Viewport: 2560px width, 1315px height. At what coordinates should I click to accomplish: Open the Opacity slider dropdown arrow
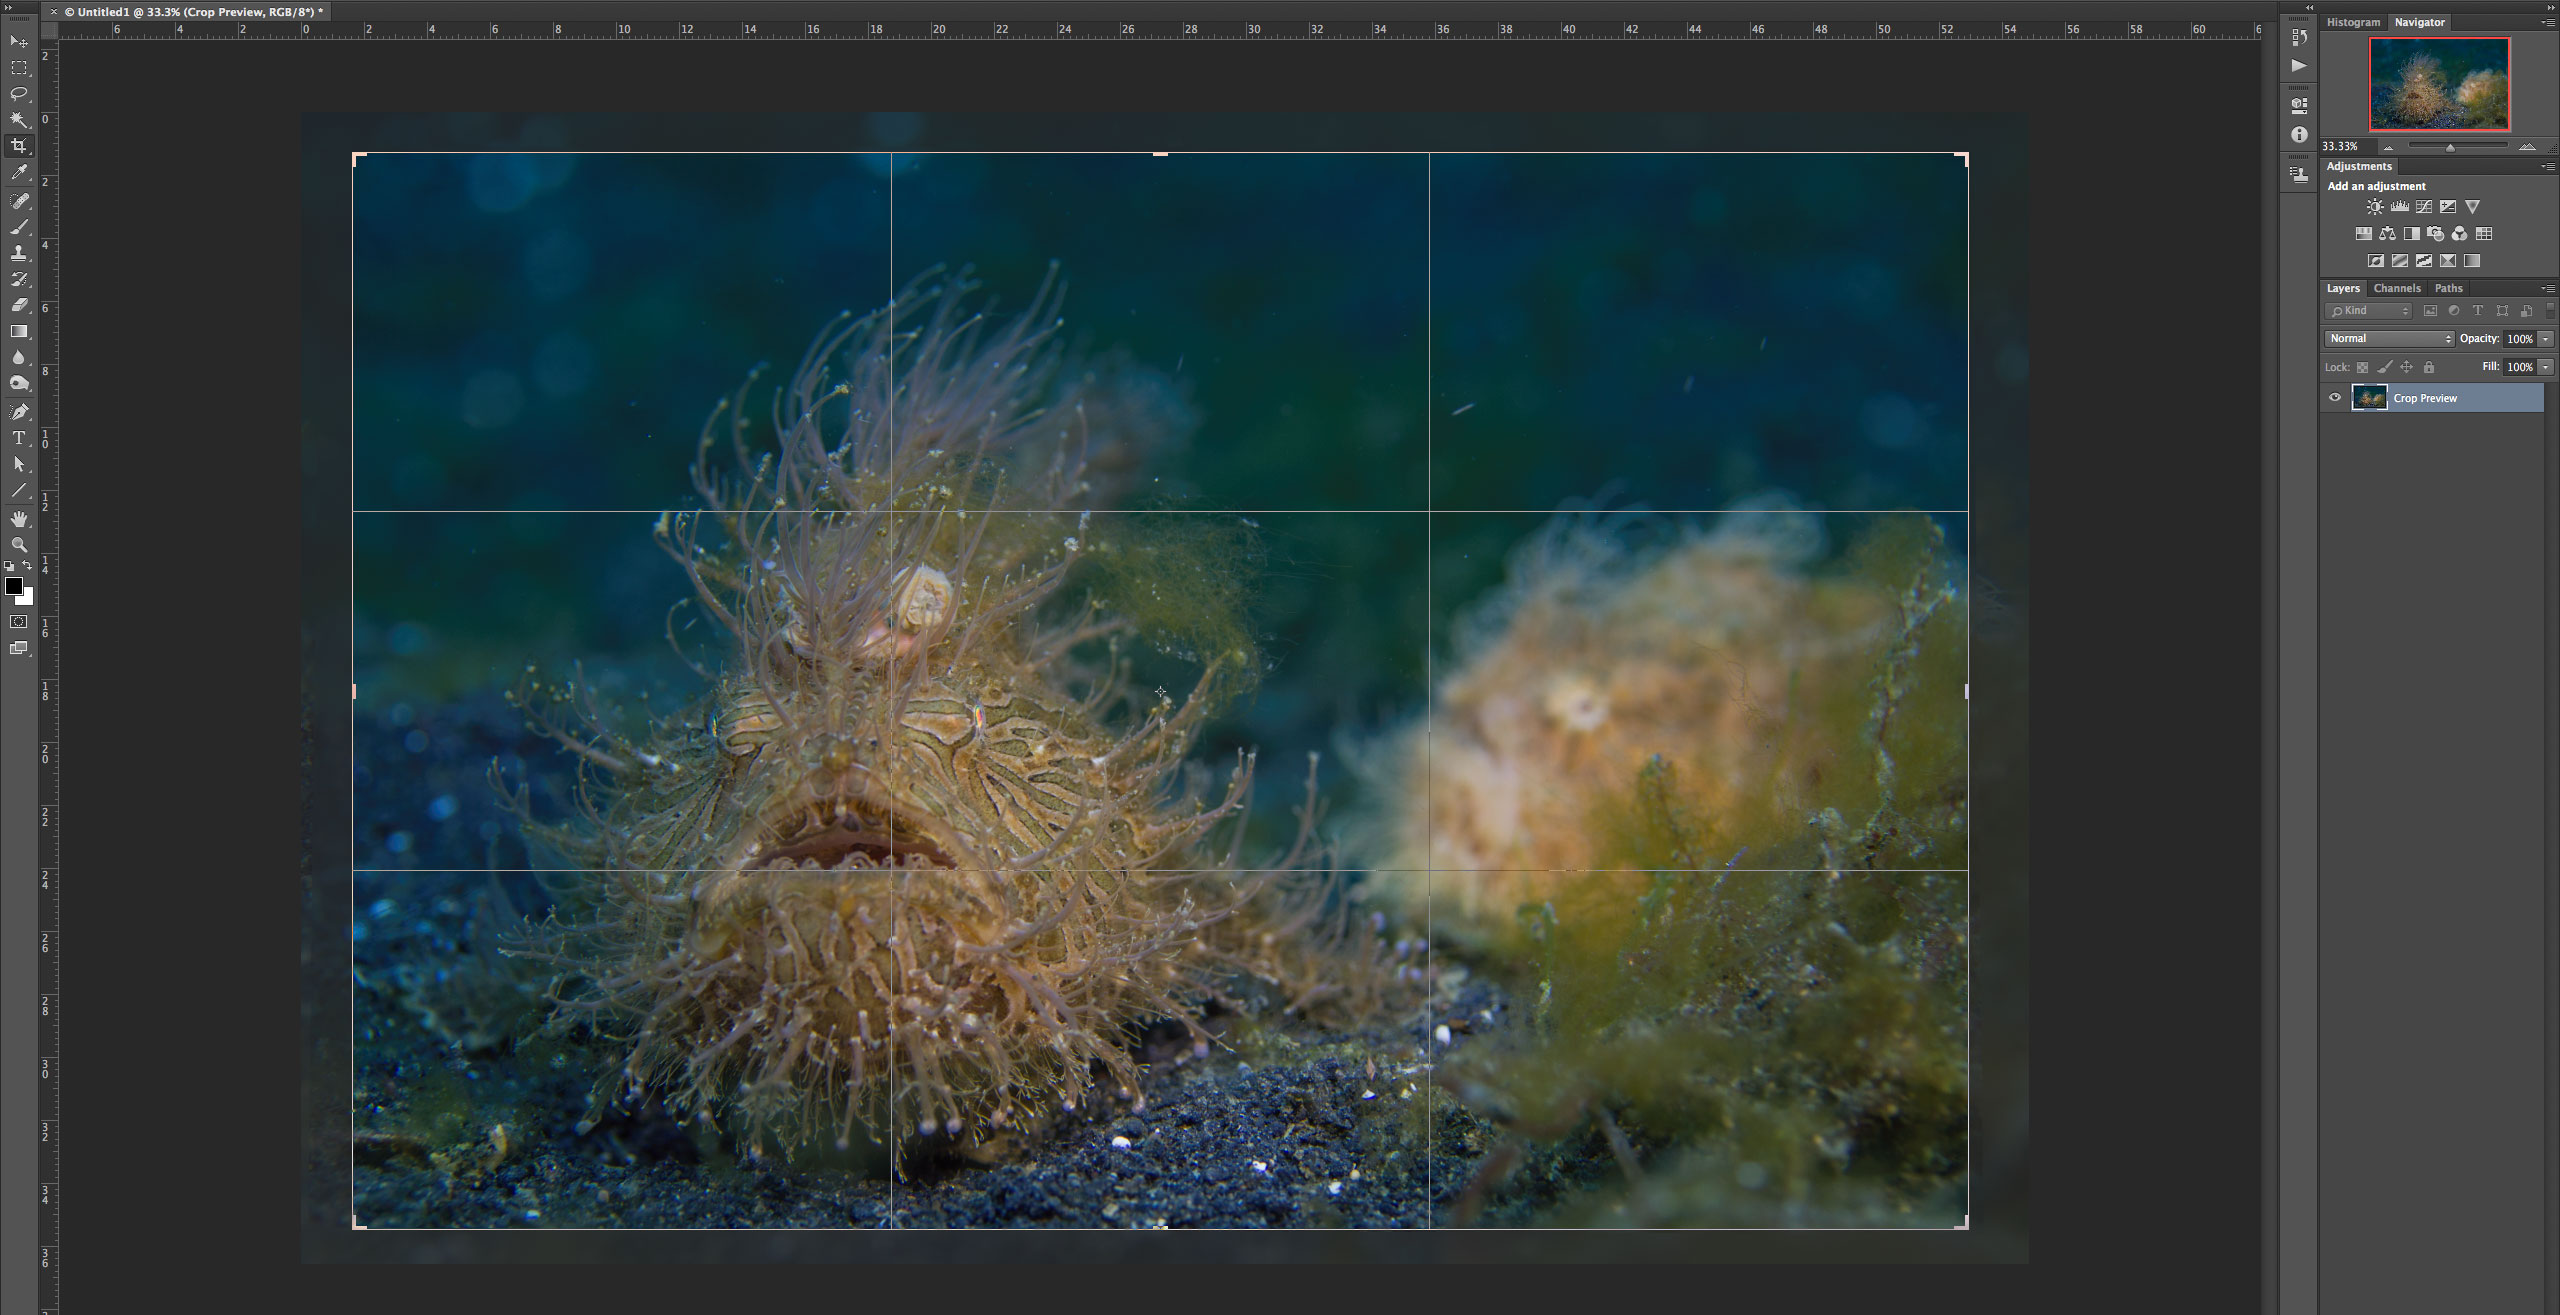pyautogui.click(x=2546, y=339)
